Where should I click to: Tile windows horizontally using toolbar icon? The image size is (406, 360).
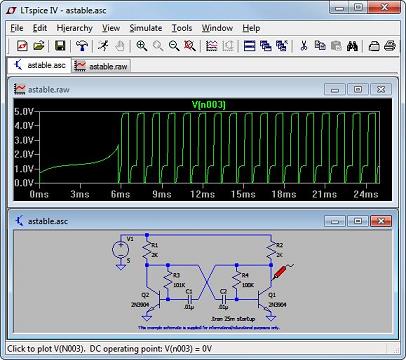coord(249,46)
